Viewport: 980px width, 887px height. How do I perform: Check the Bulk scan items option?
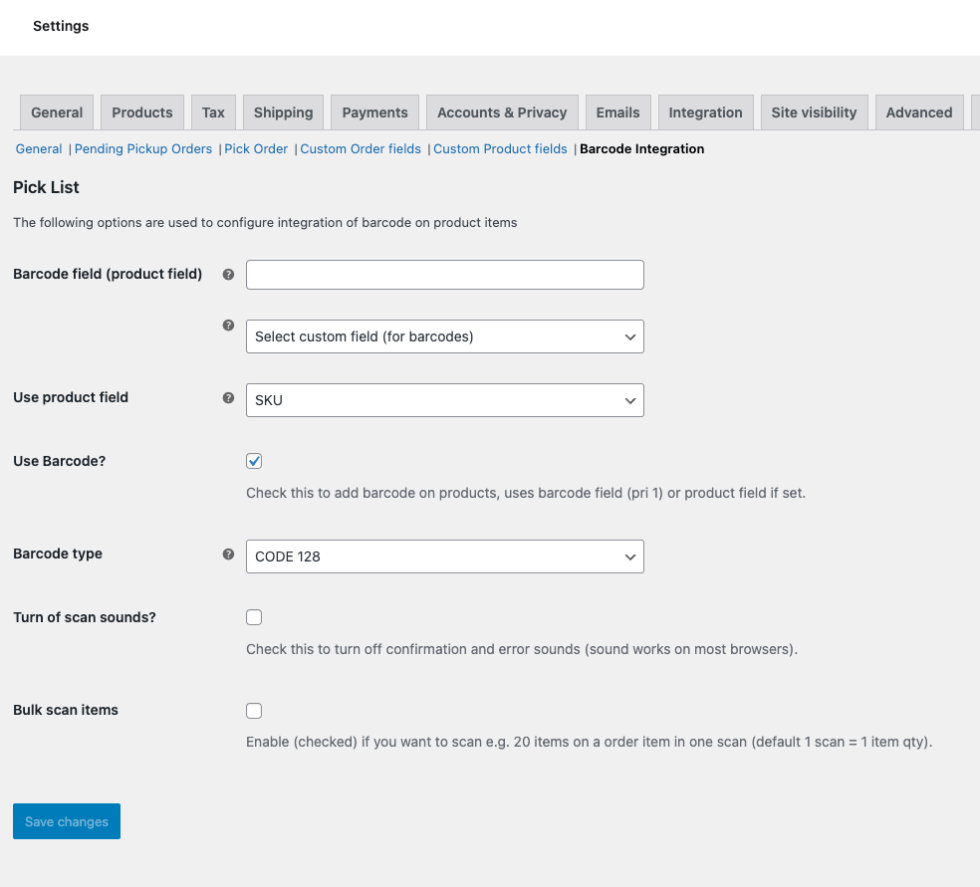pos(254,711)
